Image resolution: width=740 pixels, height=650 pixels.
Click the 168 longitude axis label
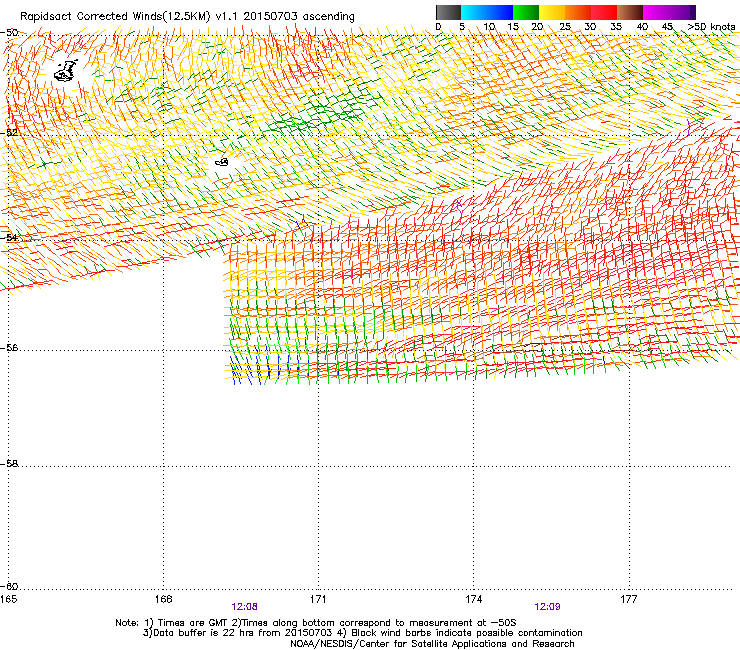click(x=163, y=599)
